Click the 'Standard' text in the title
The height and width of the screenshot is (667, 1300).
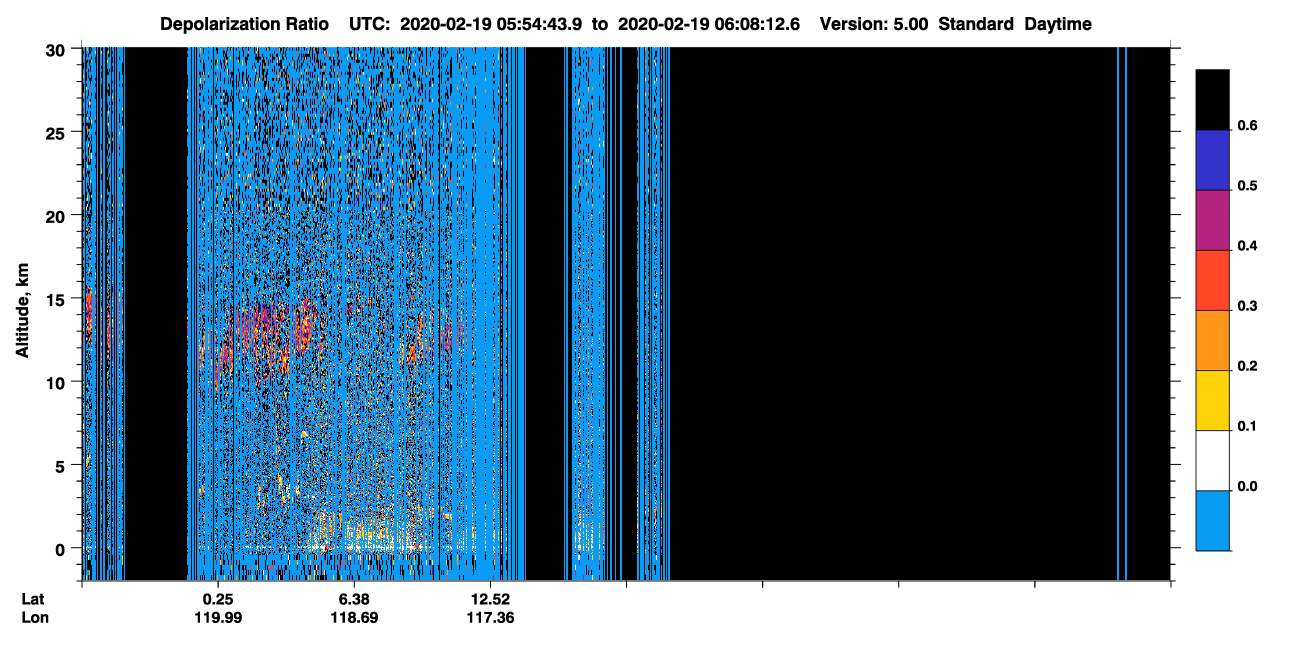point(976,24)
